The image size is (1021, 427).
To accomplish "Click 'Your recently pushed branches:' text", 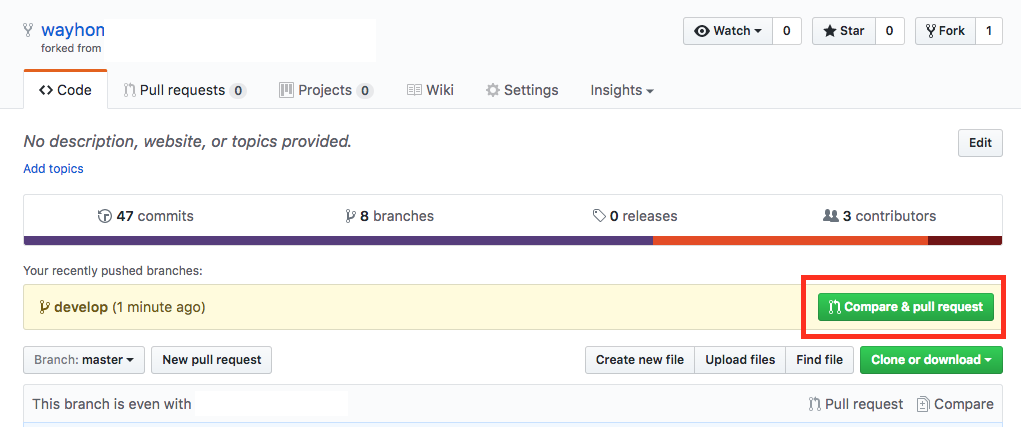I will [x=113, y=270].
